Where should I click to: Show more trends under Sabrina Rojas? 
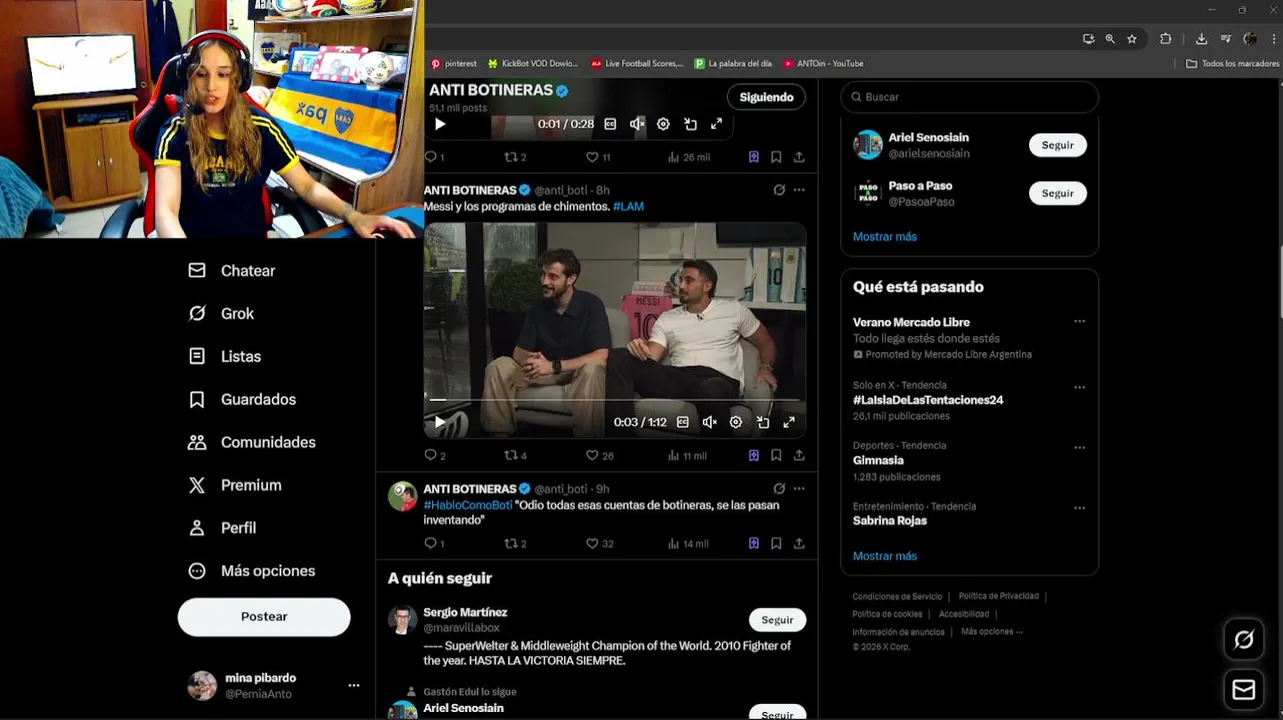tap(885, 556)
